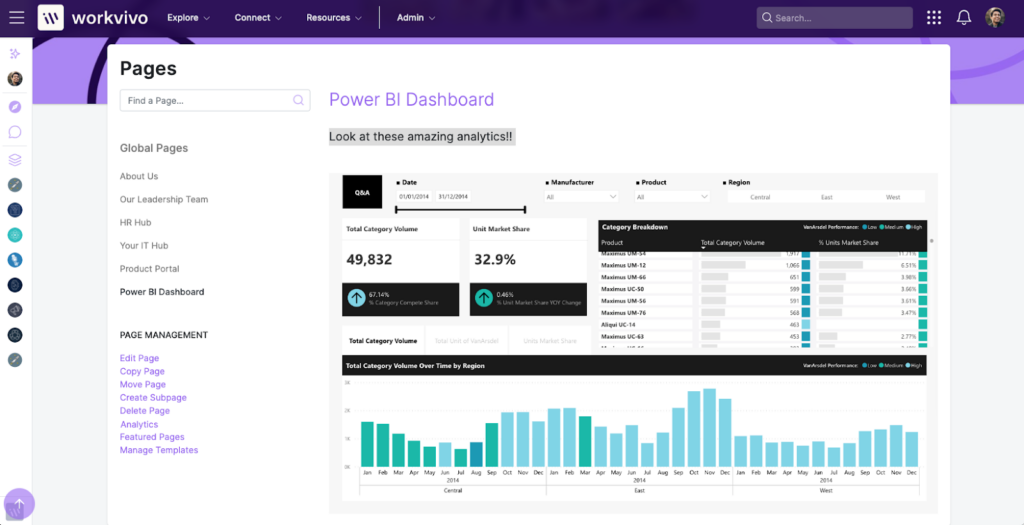Click the 32.9% Unit Market Share value

[x=494, y=260]
